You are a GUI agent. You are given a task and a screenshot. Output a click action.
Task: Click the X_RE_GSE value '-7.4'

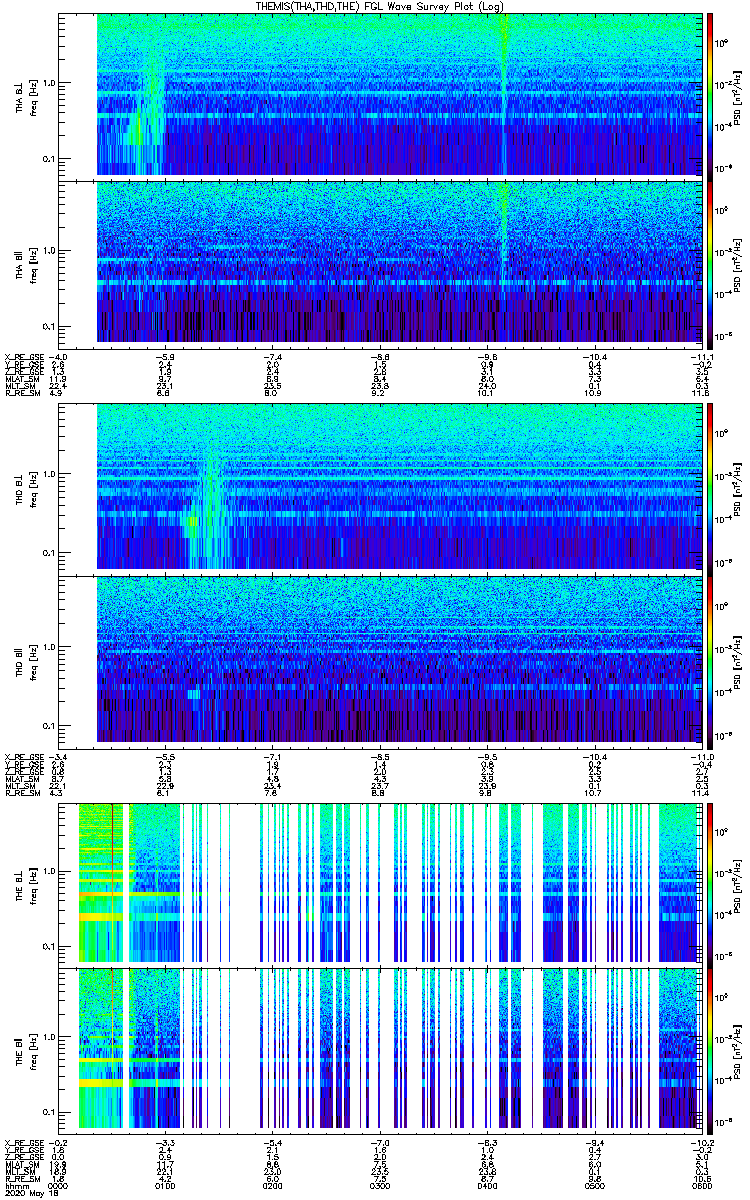272,356
